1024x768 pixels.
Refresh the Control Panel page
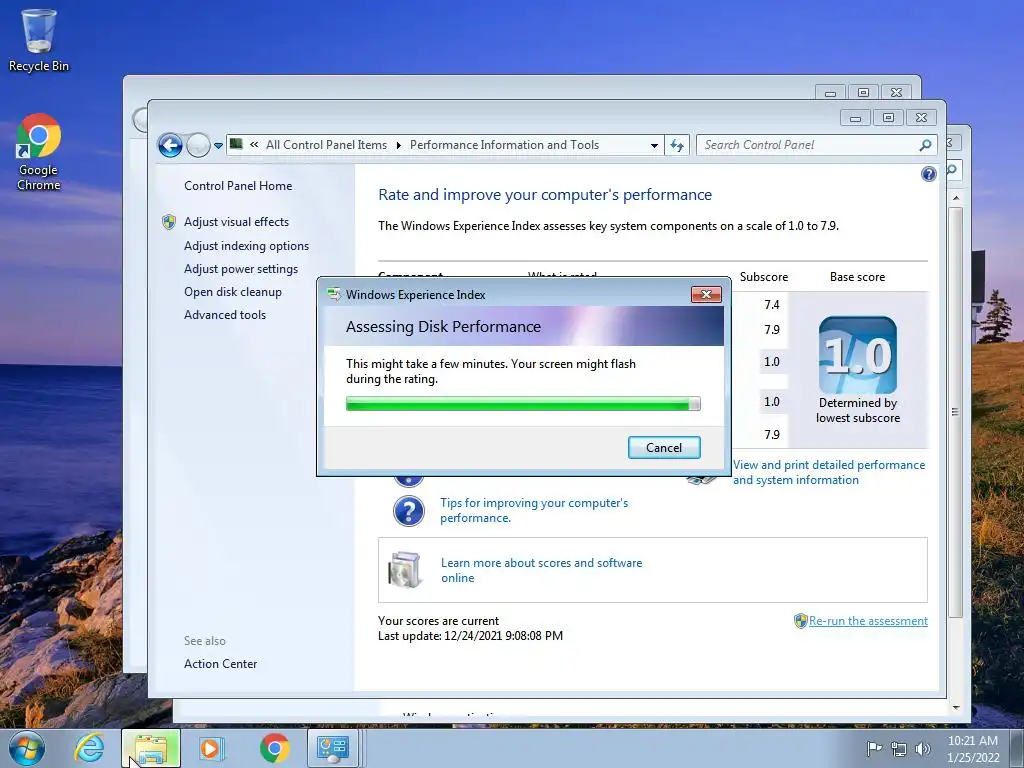[677, 145]
